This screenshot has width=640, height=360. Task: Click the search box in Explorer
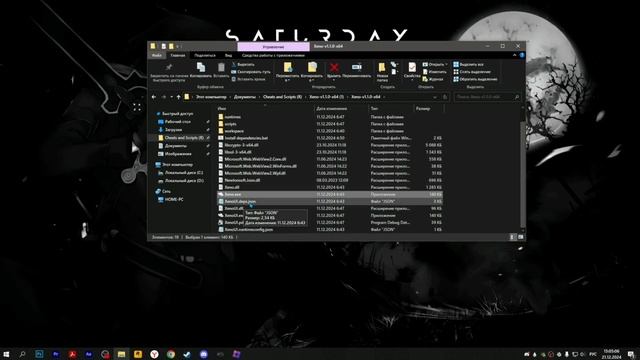pos(487,97)
